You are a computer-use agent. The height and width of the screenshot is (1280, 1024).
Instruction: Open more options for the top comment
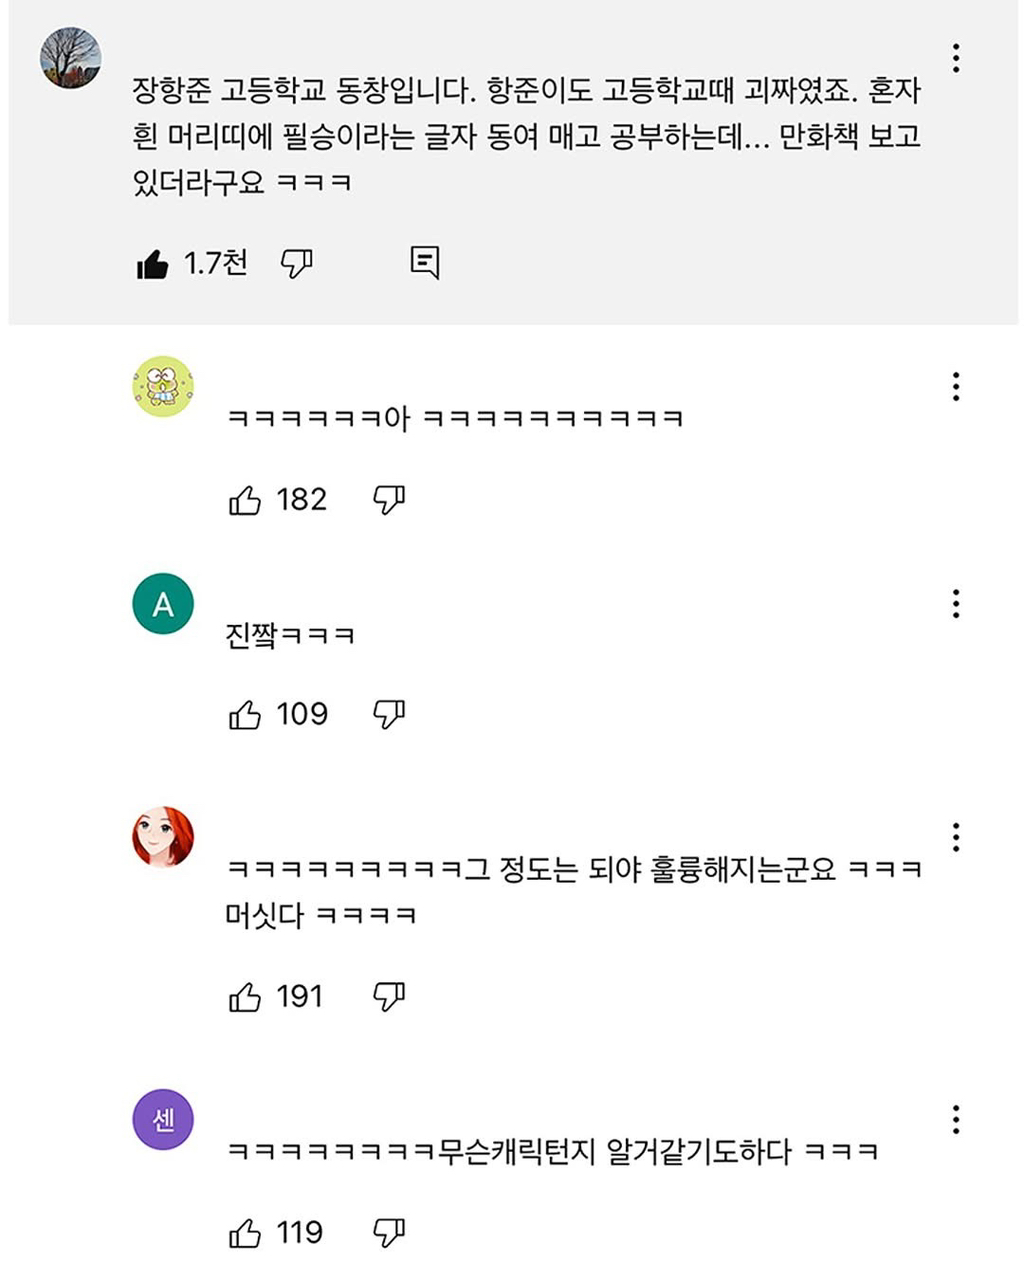click(956, 59)
